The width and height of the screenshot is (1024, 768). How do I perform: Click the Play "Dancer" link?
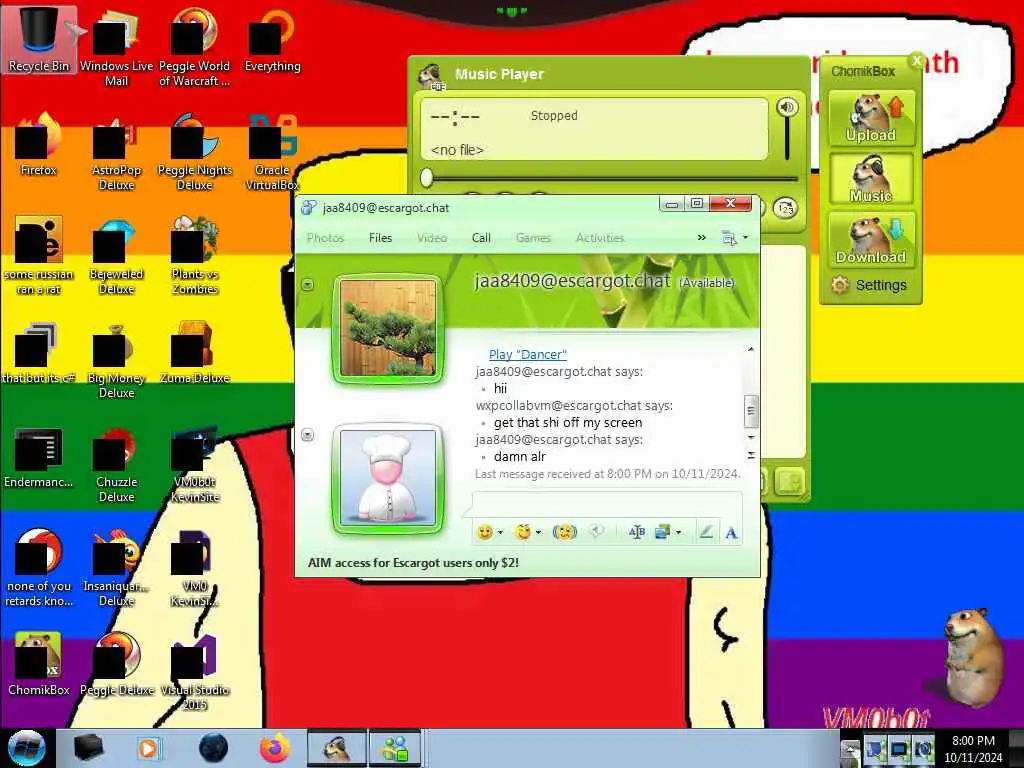(528, 355)
